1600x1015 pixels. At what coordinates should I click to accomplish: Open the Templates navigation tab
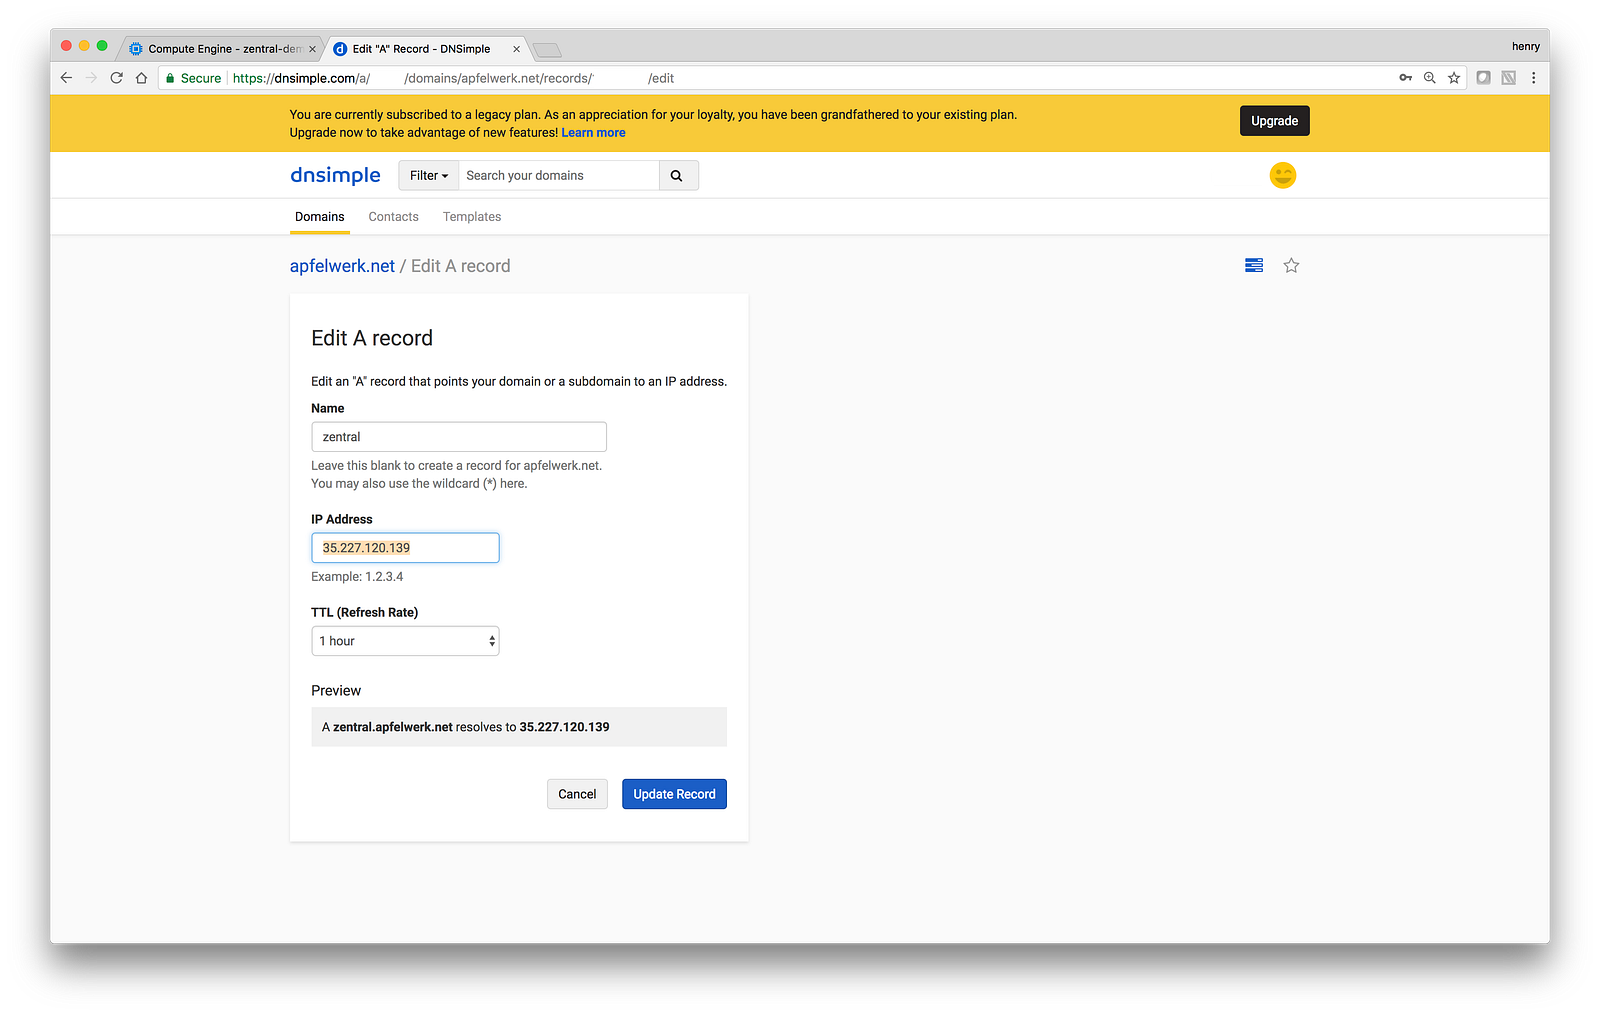[472, 217]
